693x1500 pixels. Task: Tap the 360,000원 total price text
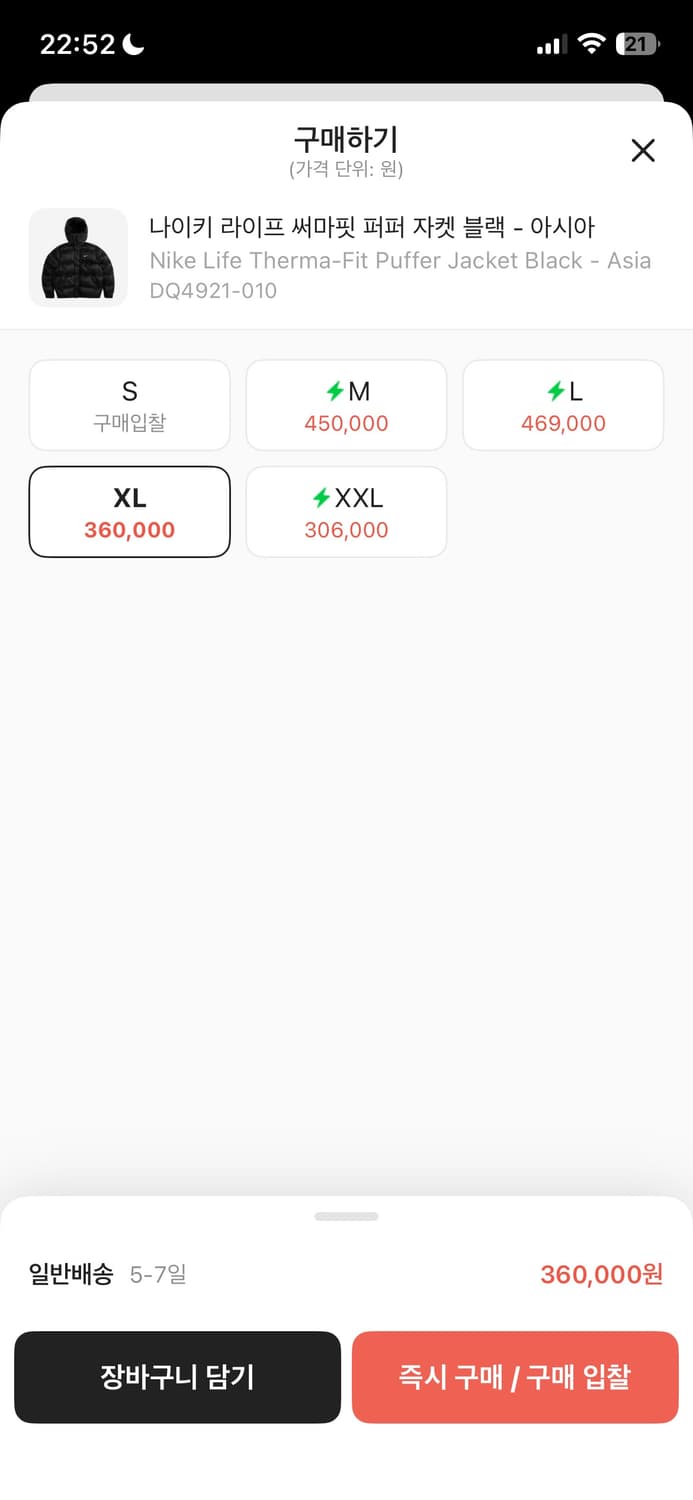[x=600, y=1274]
